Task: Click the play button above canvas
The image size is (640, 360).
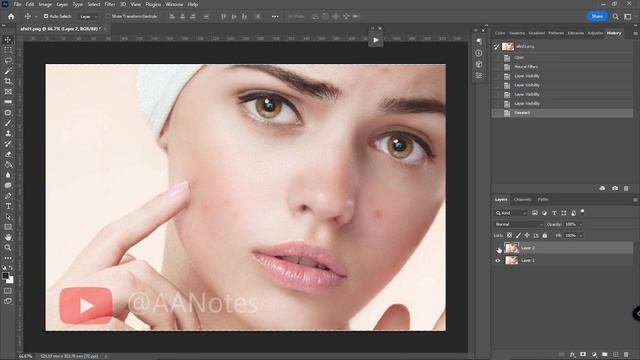Action: [376, 40]
